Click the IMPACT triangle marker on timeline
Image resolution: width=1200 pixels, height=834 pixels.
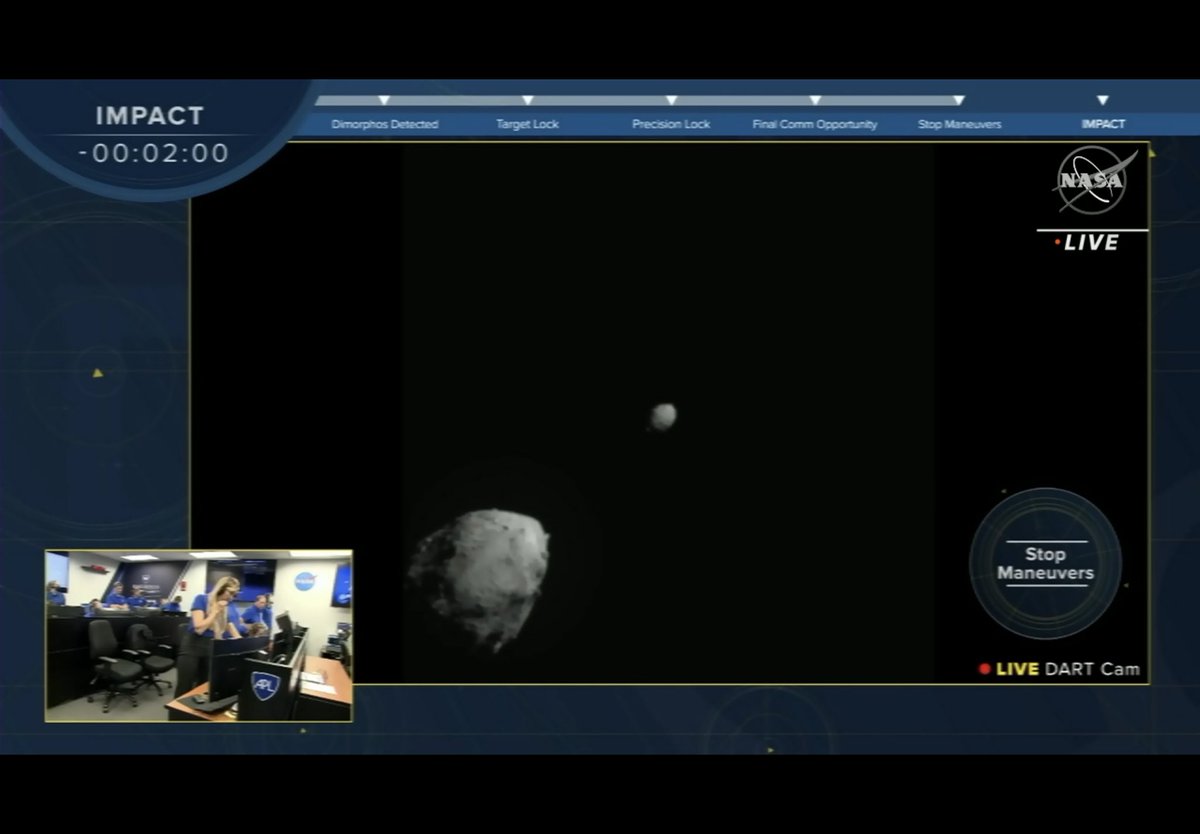pyautogui.click(x=1103, y=100)
